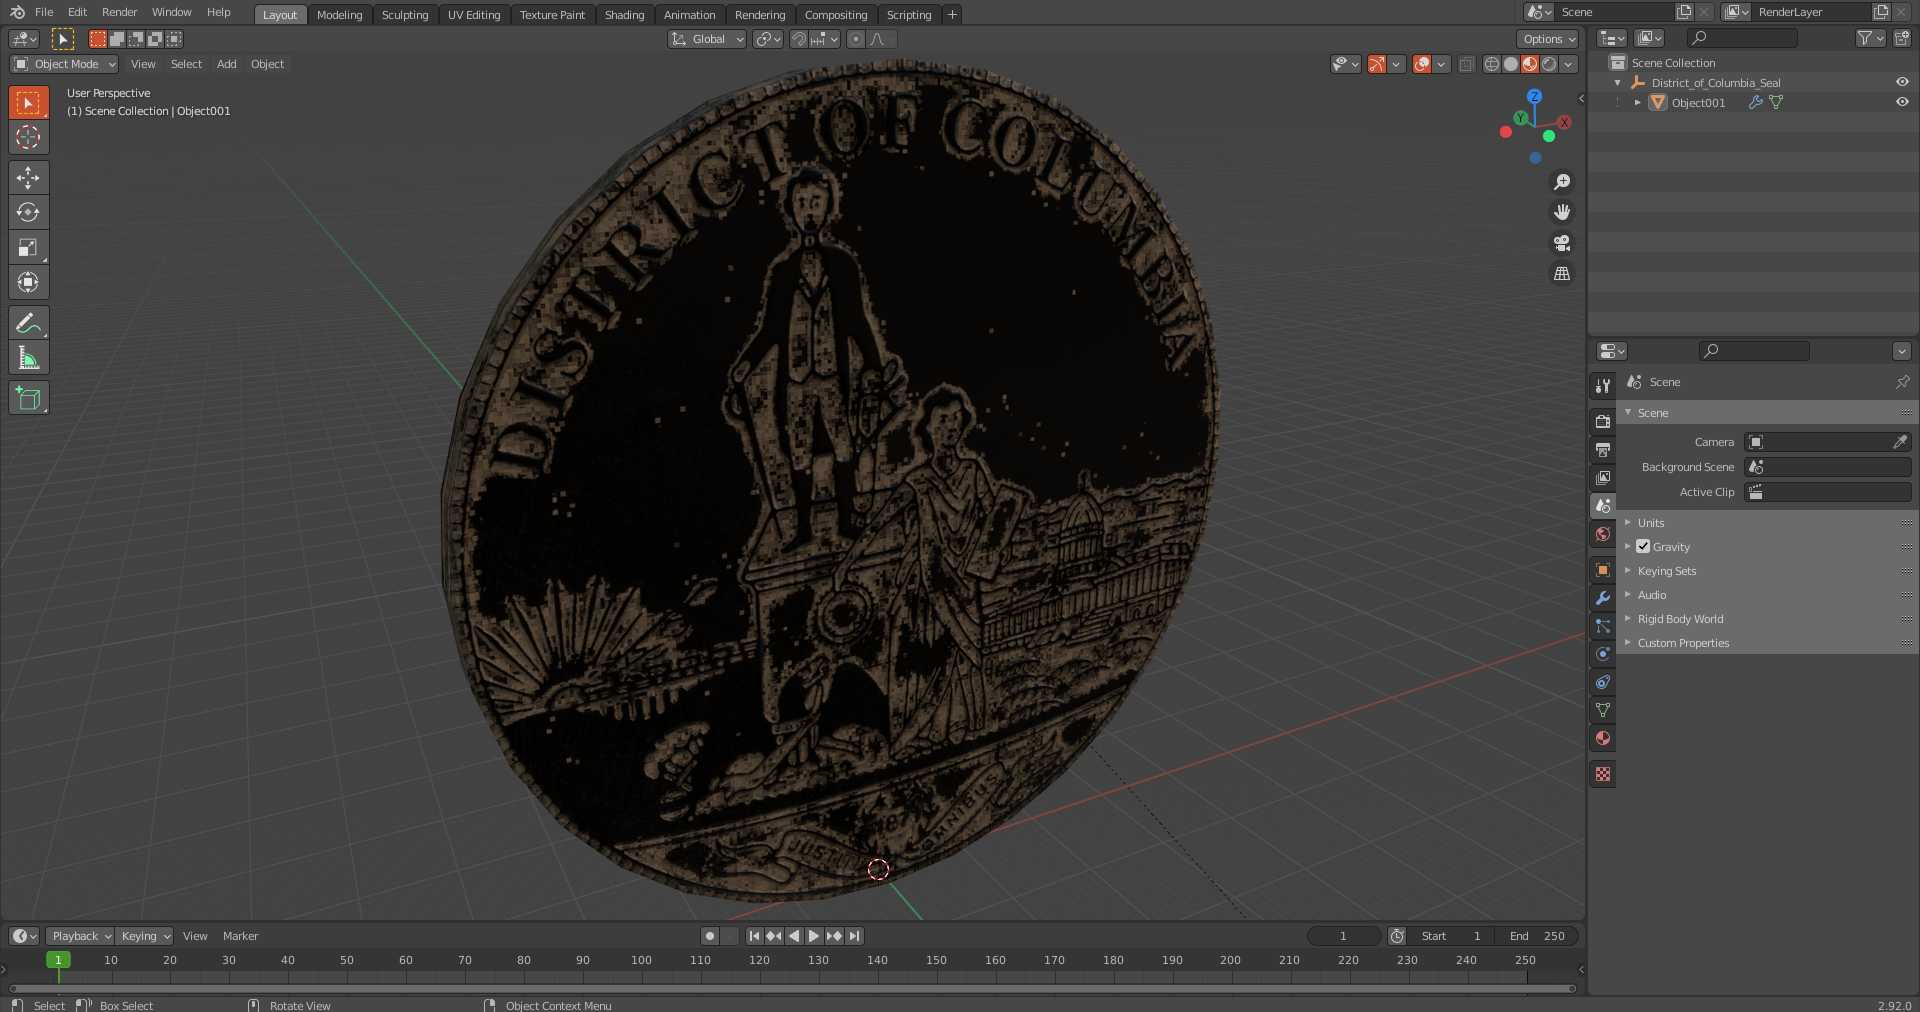Select the Select Box tool
1920x1012 pixels.
coord(28,103)
